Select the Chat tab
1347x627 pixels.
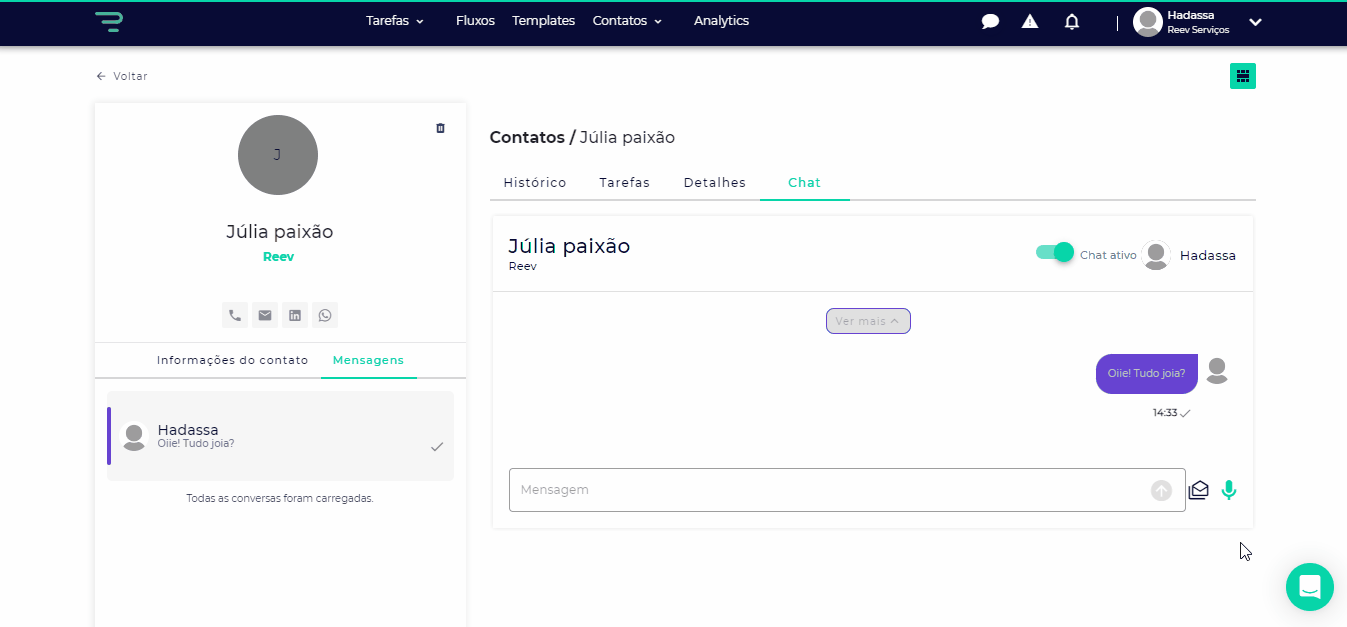point(804,183)
